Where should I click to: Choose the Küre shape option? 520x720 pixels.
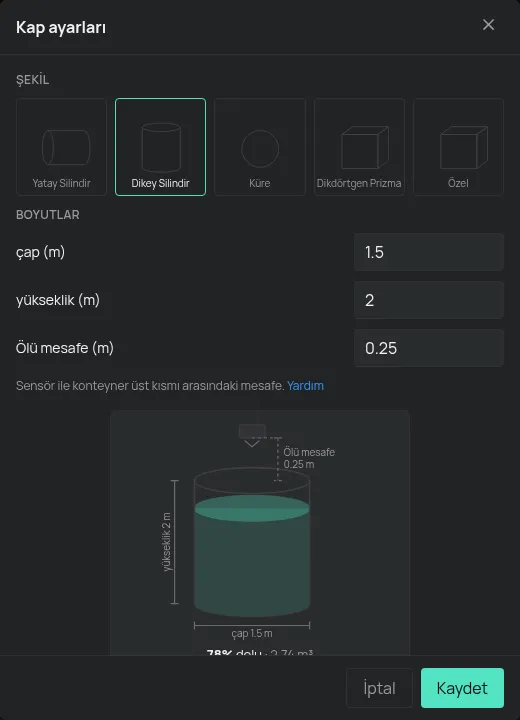[x=260, y=147]
